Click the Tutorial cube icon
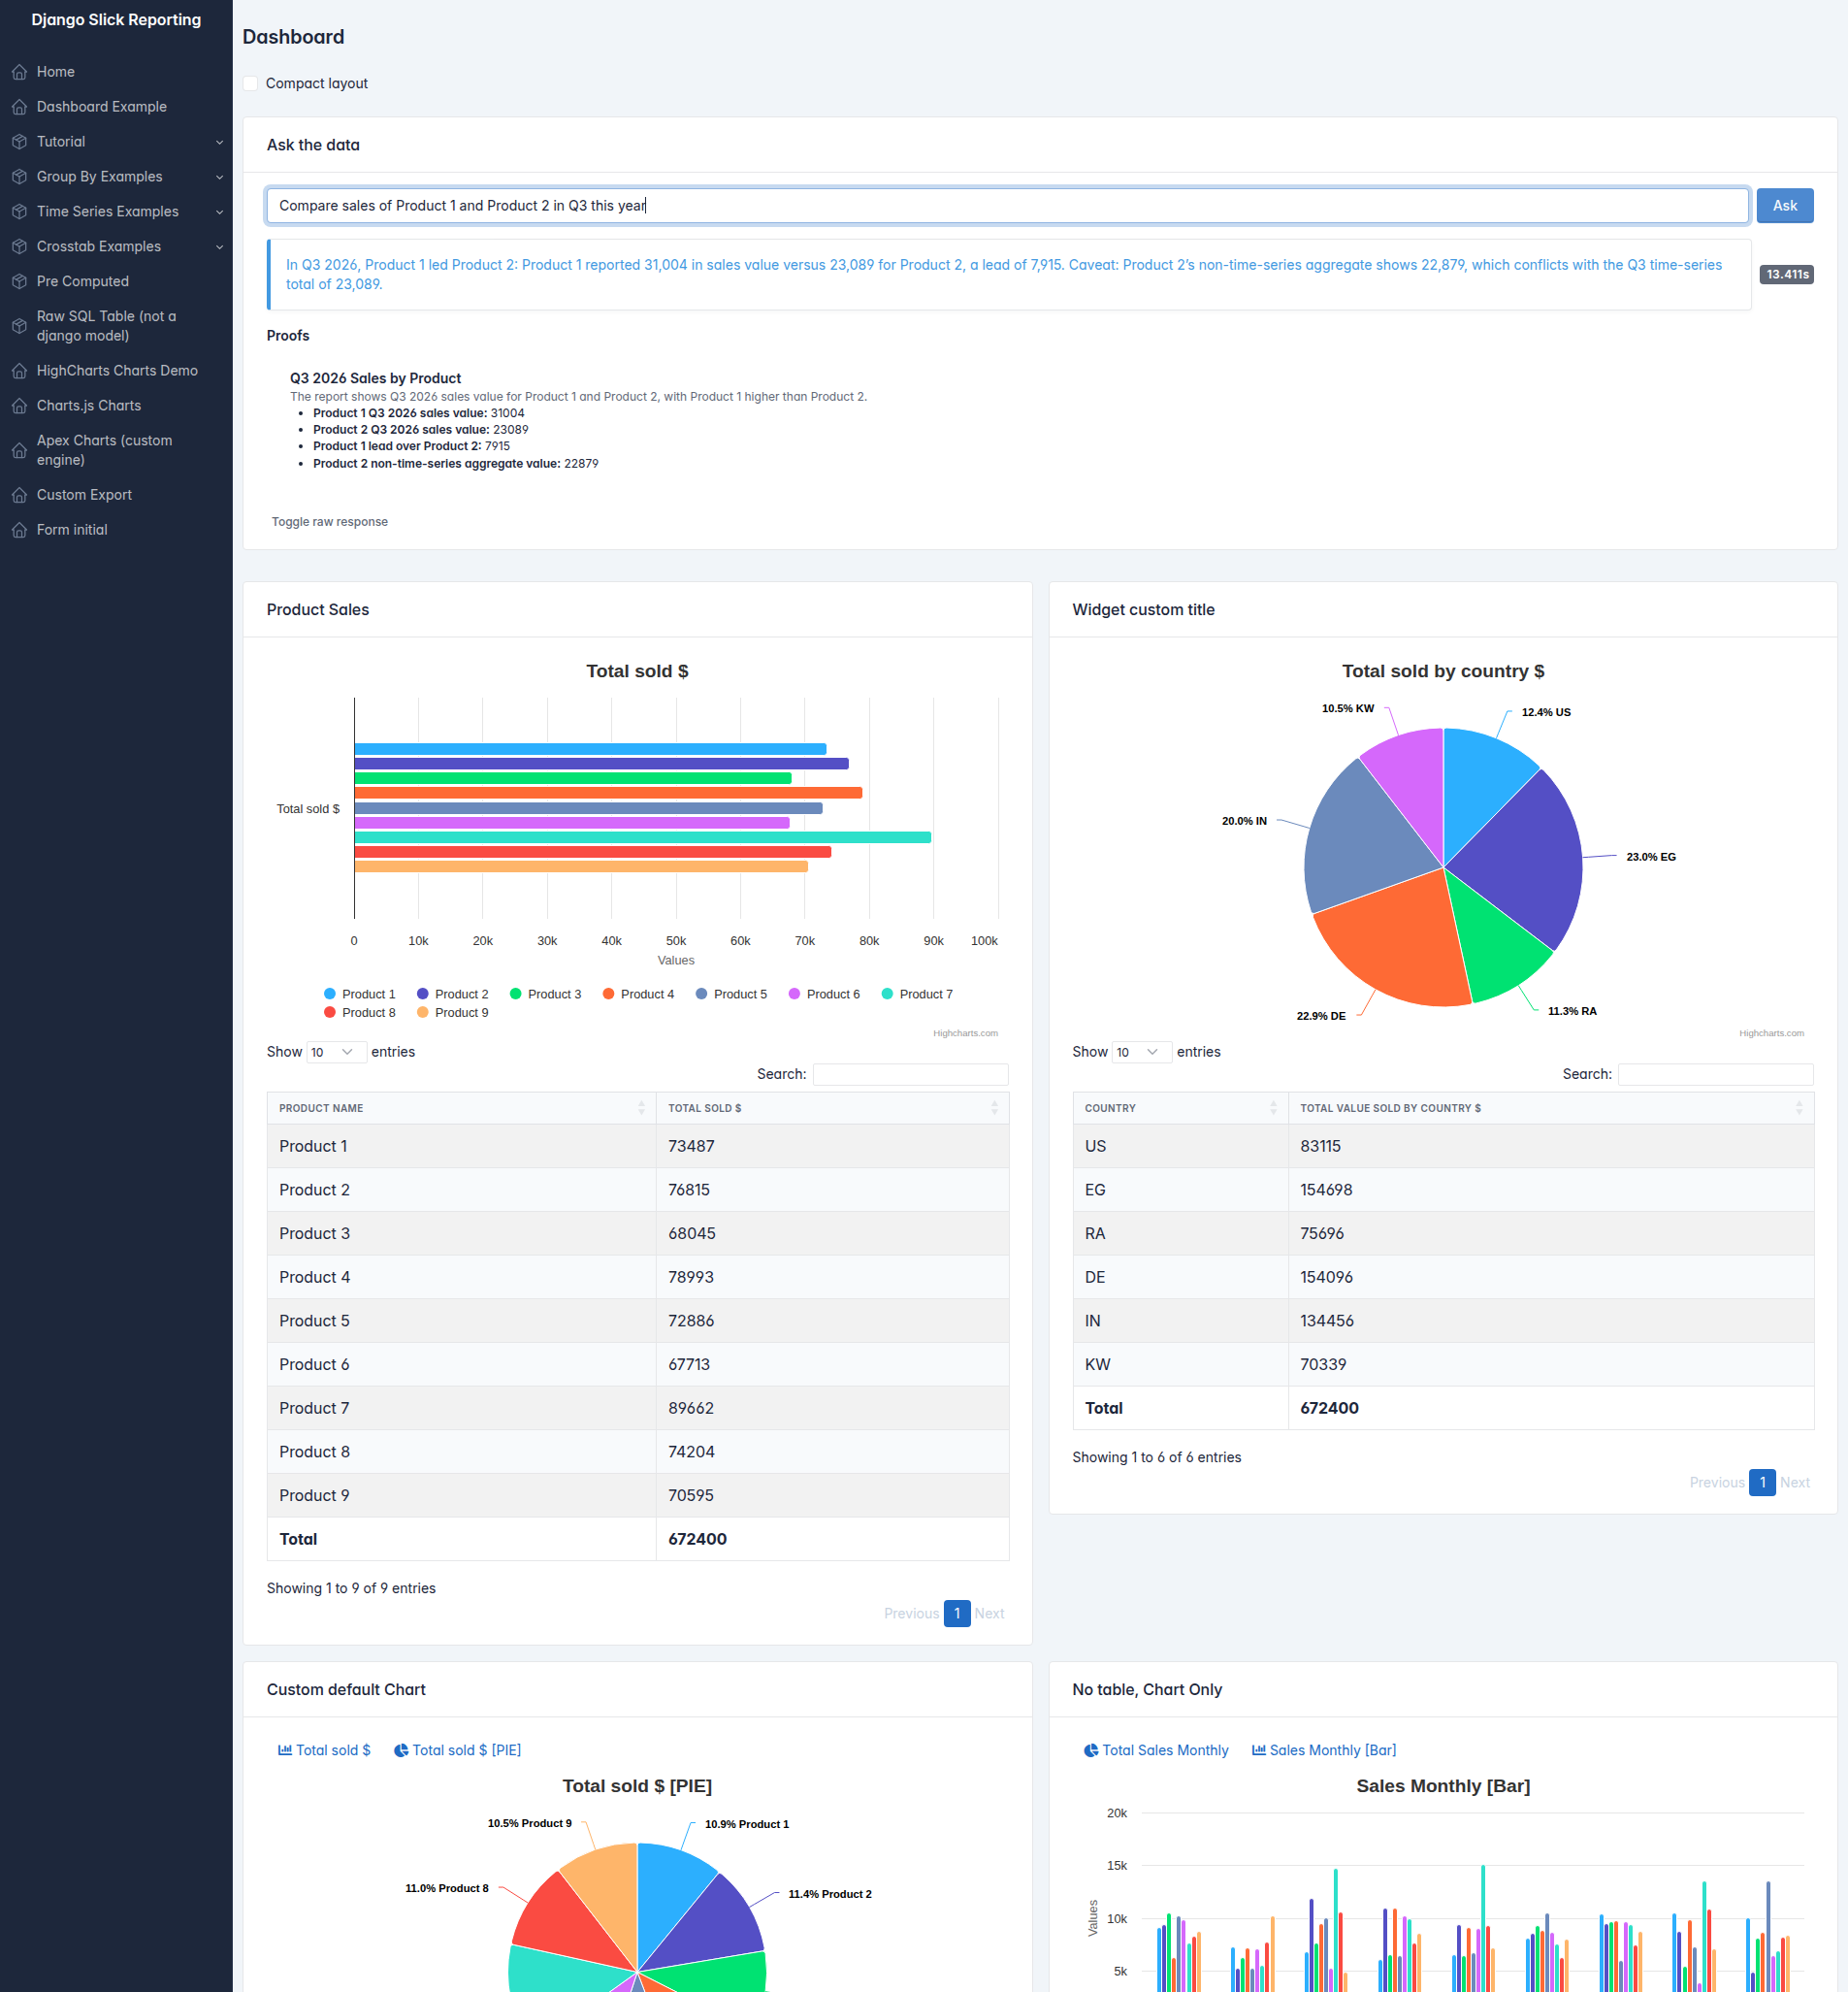The height and width of the screenshot is (1992, 1848). 19,142
